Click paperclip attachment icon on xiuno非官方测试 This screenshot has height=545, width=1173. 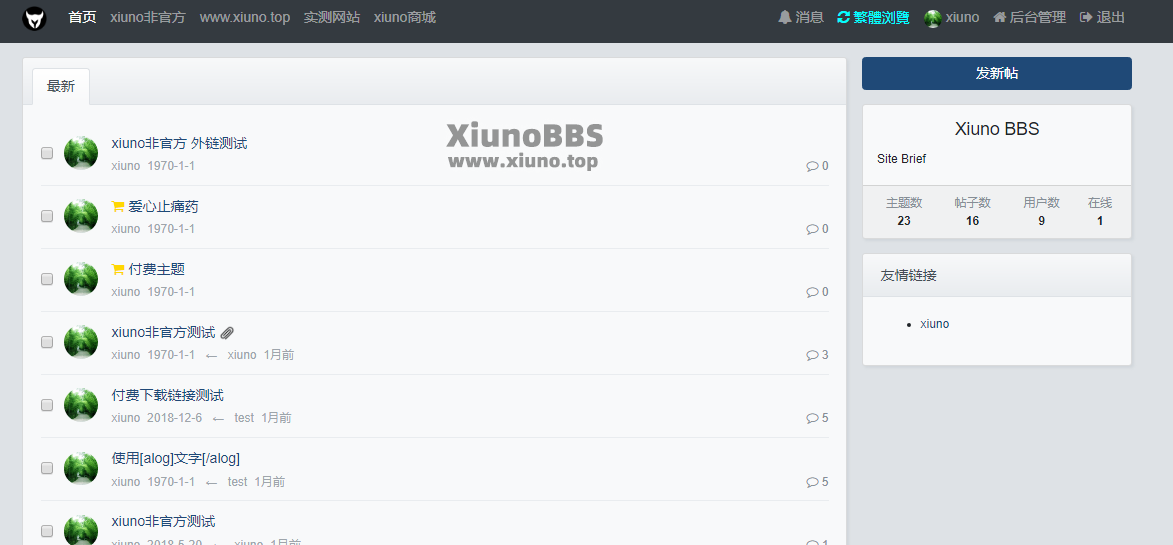(227, 333)
